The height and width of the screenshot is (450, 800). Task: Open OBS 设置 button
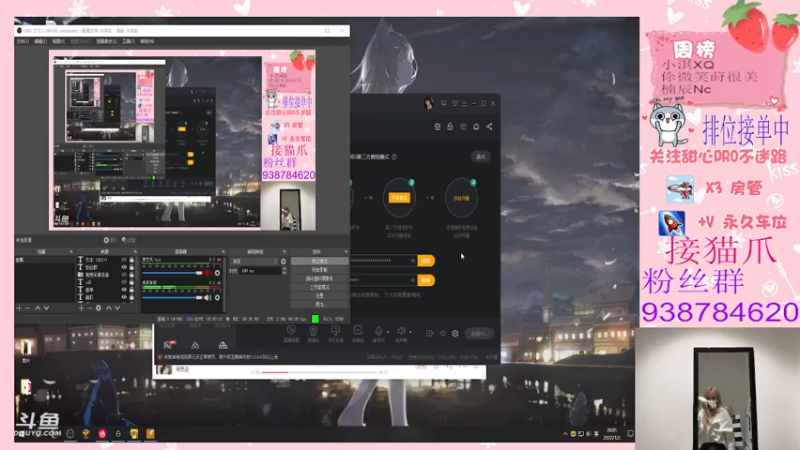[x=319, y=295]
